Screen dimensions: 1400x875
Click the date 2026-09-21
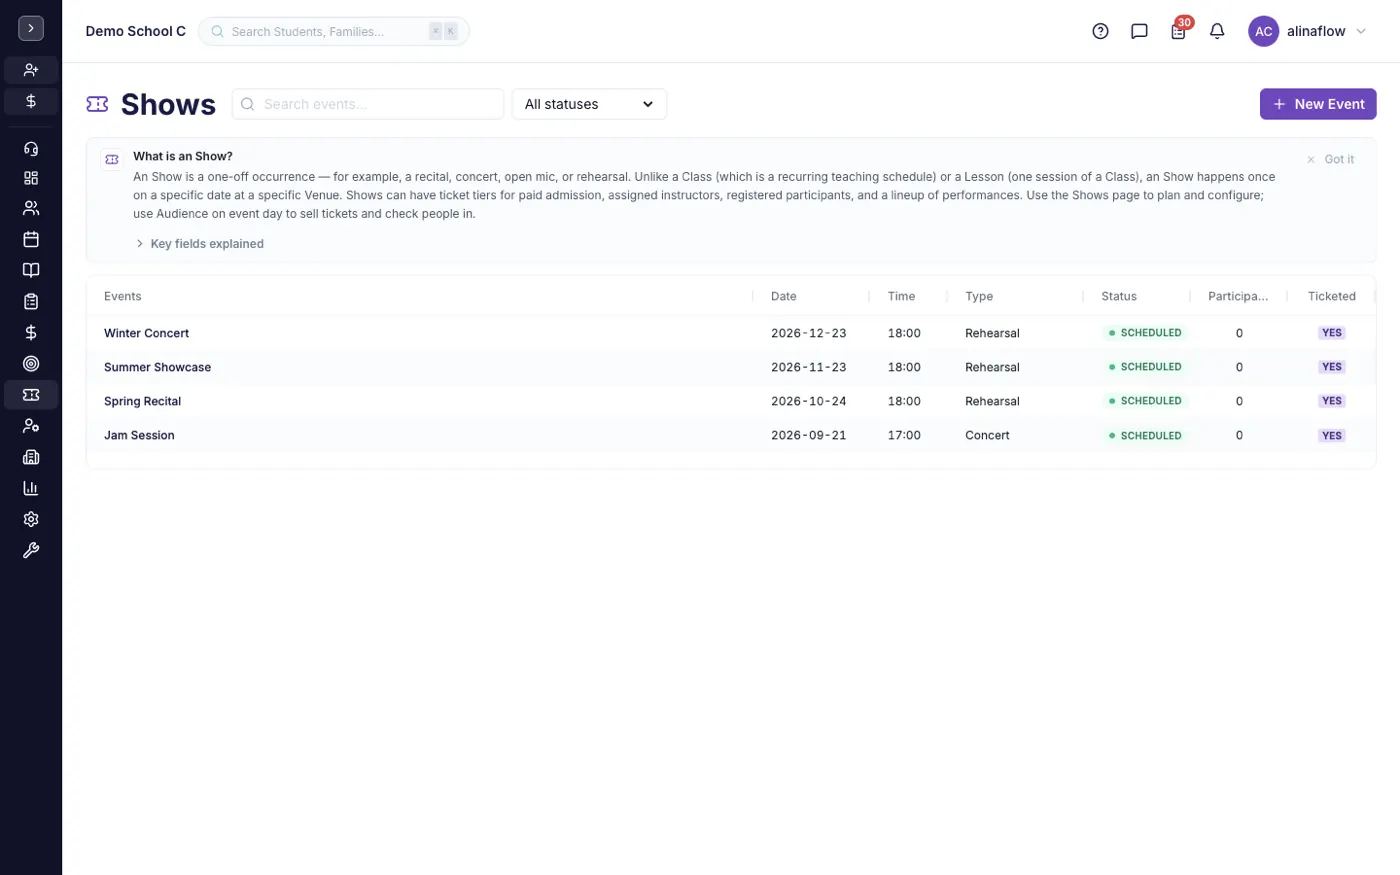(809, 435)
